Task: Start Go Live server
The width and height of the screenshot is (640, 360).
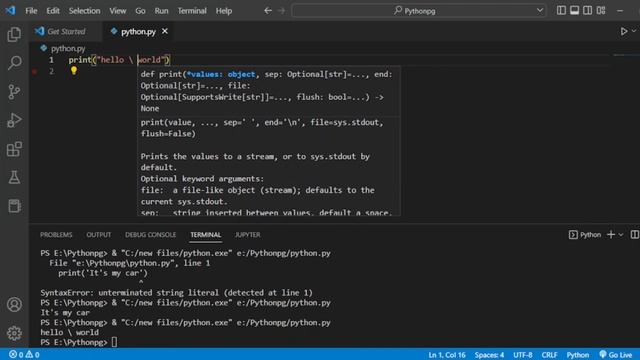Action: click(616, 355)
